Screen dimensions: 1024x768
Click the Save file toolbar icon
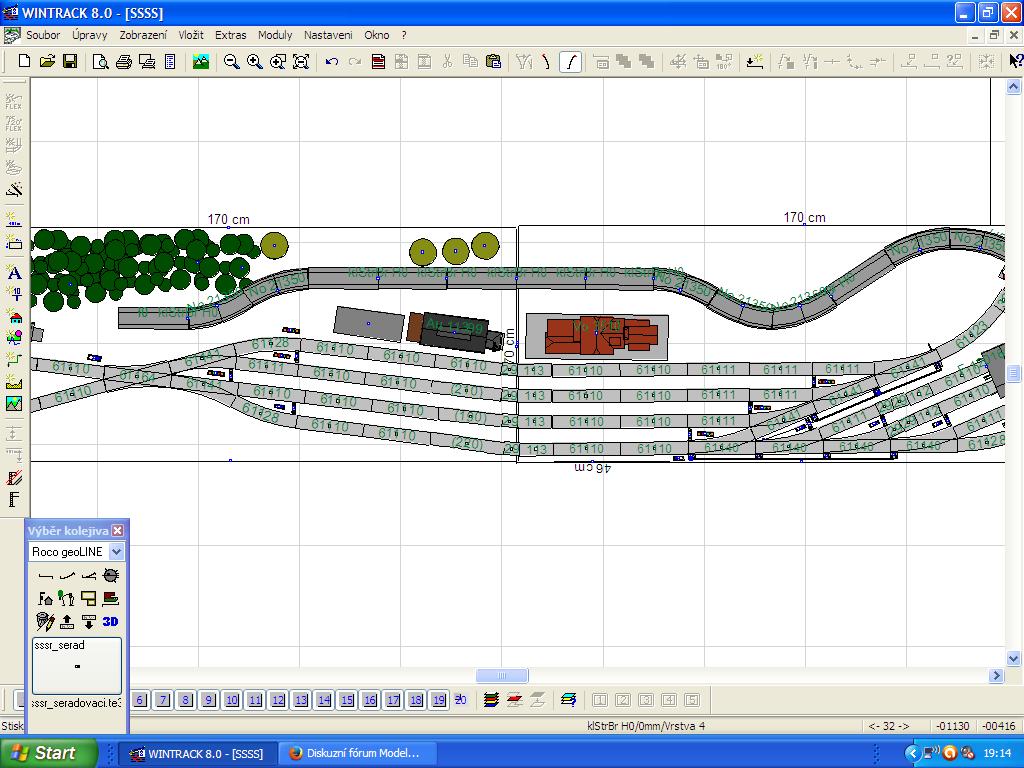point(70,62)
